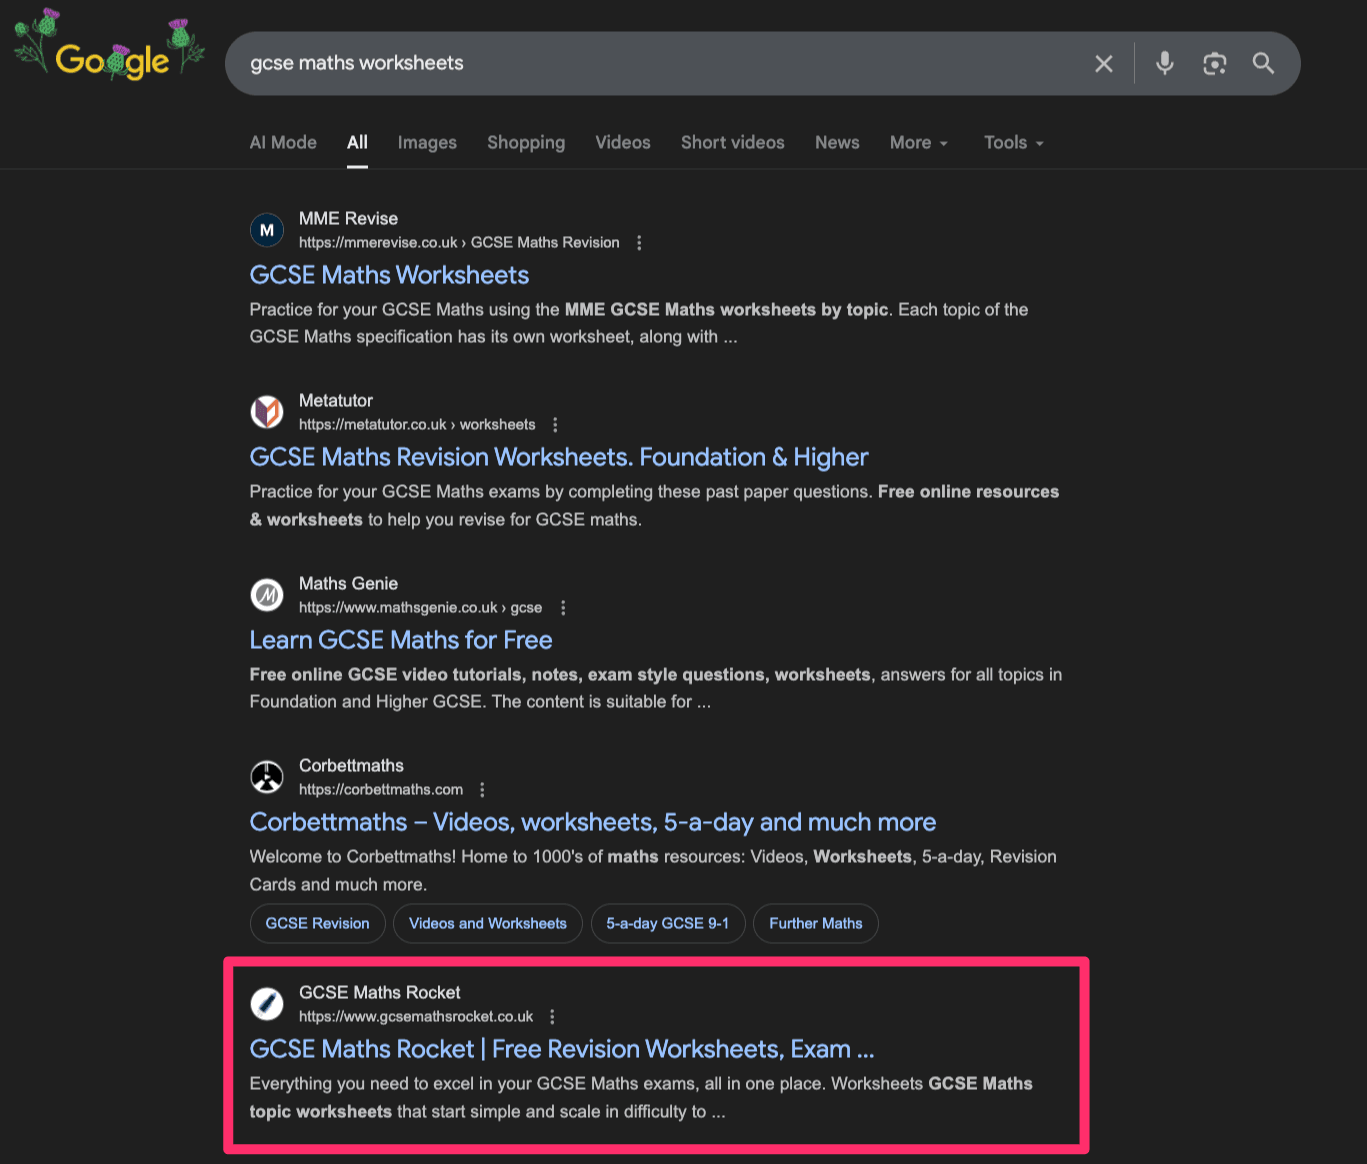Switch to AI Mode tab
The image size is (1367, 1164).
tap(283, 143)
